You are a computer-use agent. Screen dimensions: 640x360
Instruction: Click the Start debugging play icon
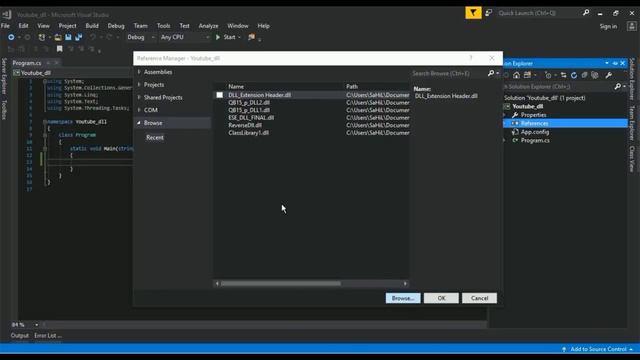pos(218,37)
